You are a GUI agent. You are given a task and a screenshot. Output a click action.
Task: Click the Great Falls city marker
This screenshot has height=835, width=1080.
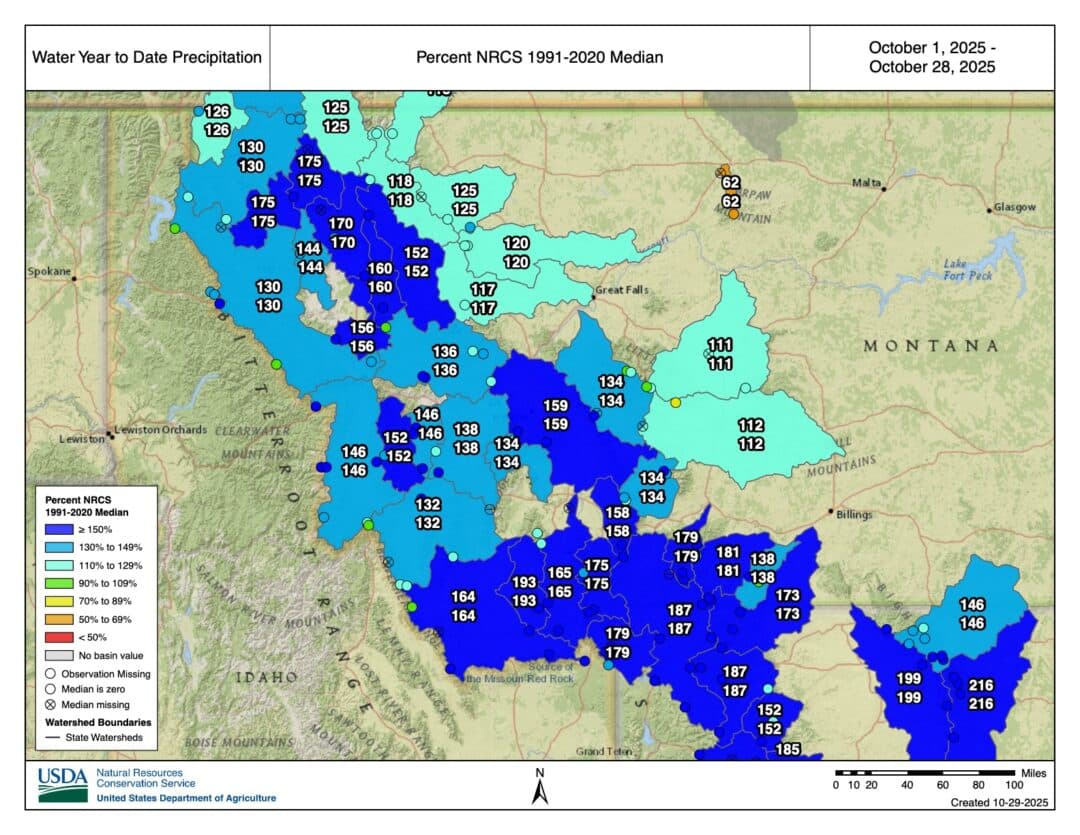pyautogui.click(x=593, y=298)
